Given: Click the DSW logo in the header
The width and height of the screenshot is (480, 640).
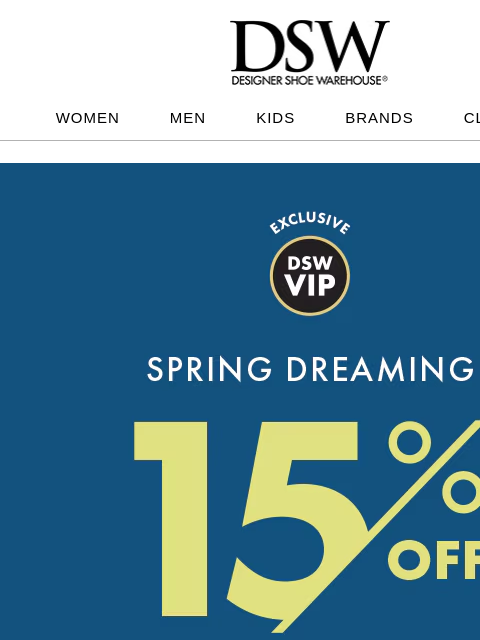Looking at the screenshot, I should (309, 52).
